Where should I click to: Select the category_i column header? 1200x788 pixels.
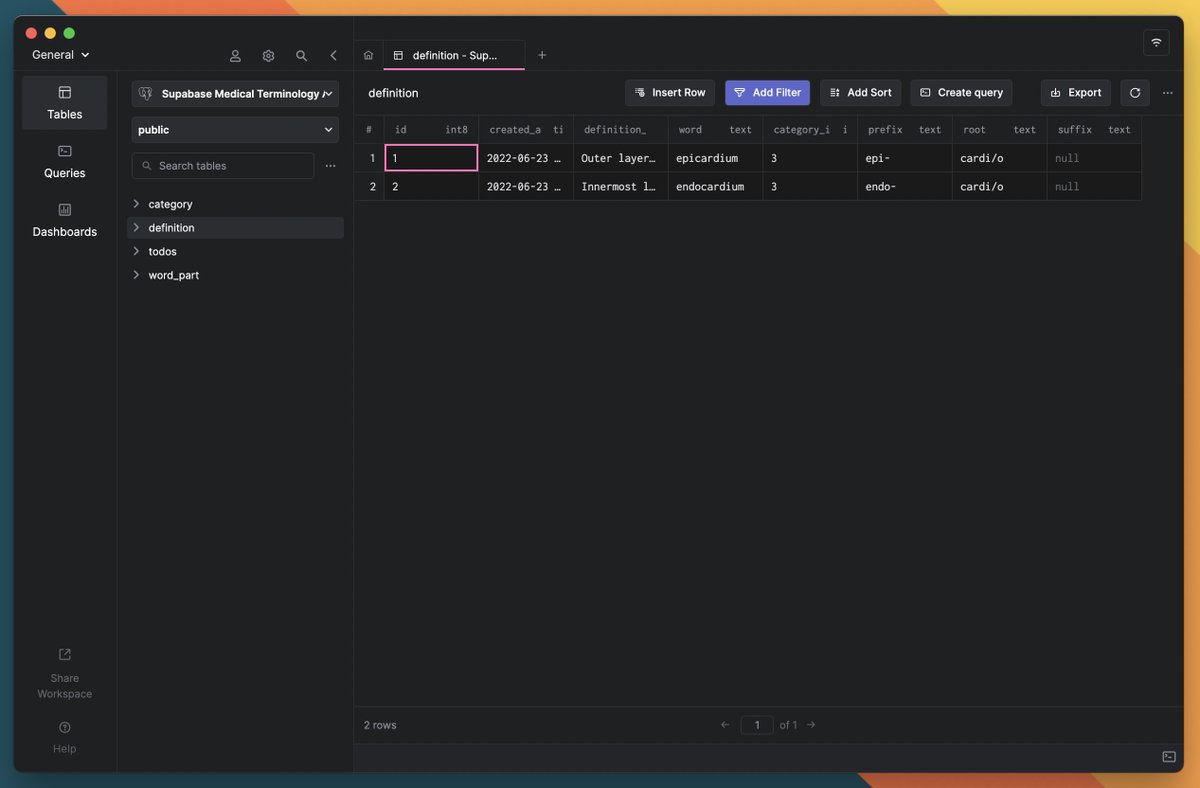pos(810,130)
